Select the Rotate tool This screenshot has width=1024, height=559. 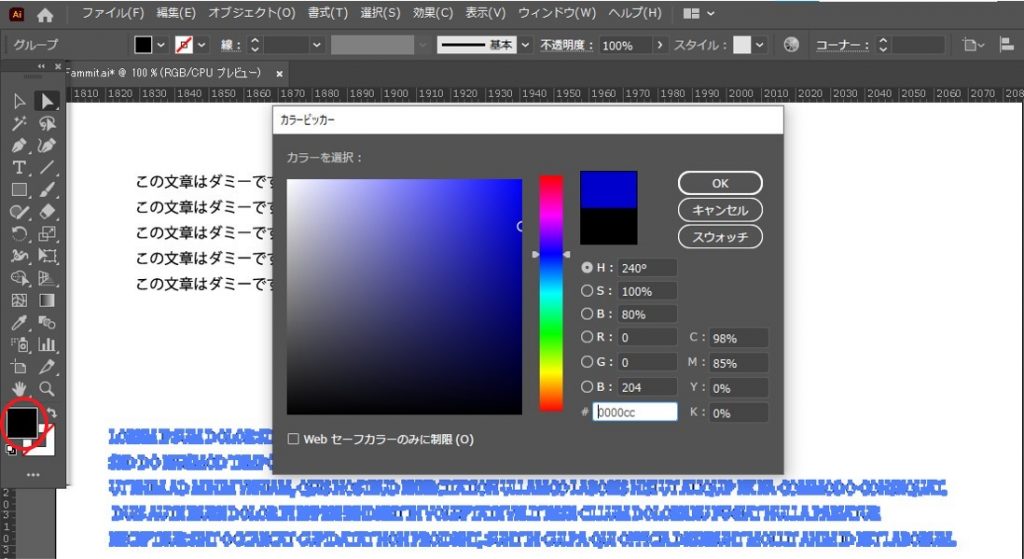click(19, 234)
